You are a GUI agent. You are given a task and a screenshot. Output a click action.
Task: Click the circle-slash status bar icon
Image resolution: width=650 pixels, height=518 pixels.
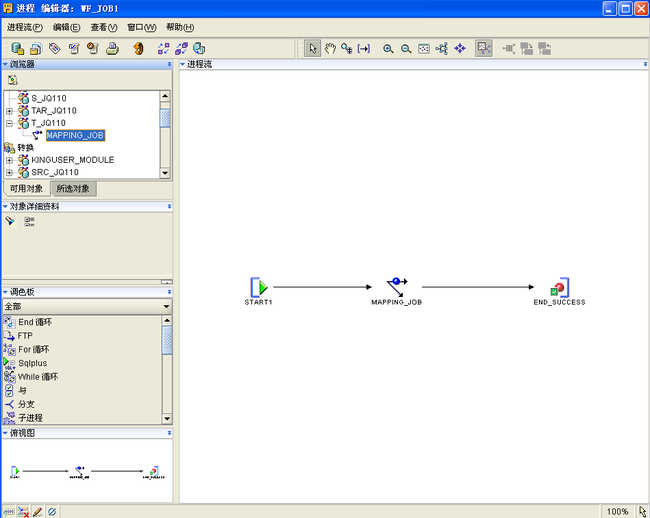click(52, 512)
